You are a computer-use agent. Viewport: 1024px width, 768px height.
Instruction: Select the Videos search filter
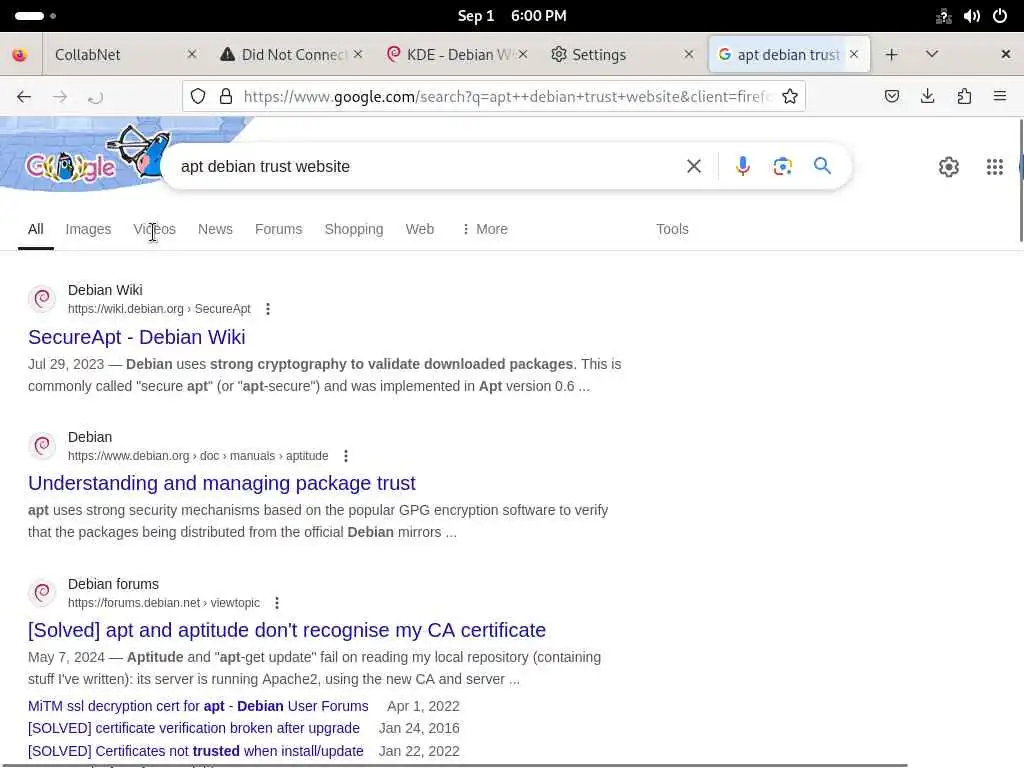tap(155, 229)
